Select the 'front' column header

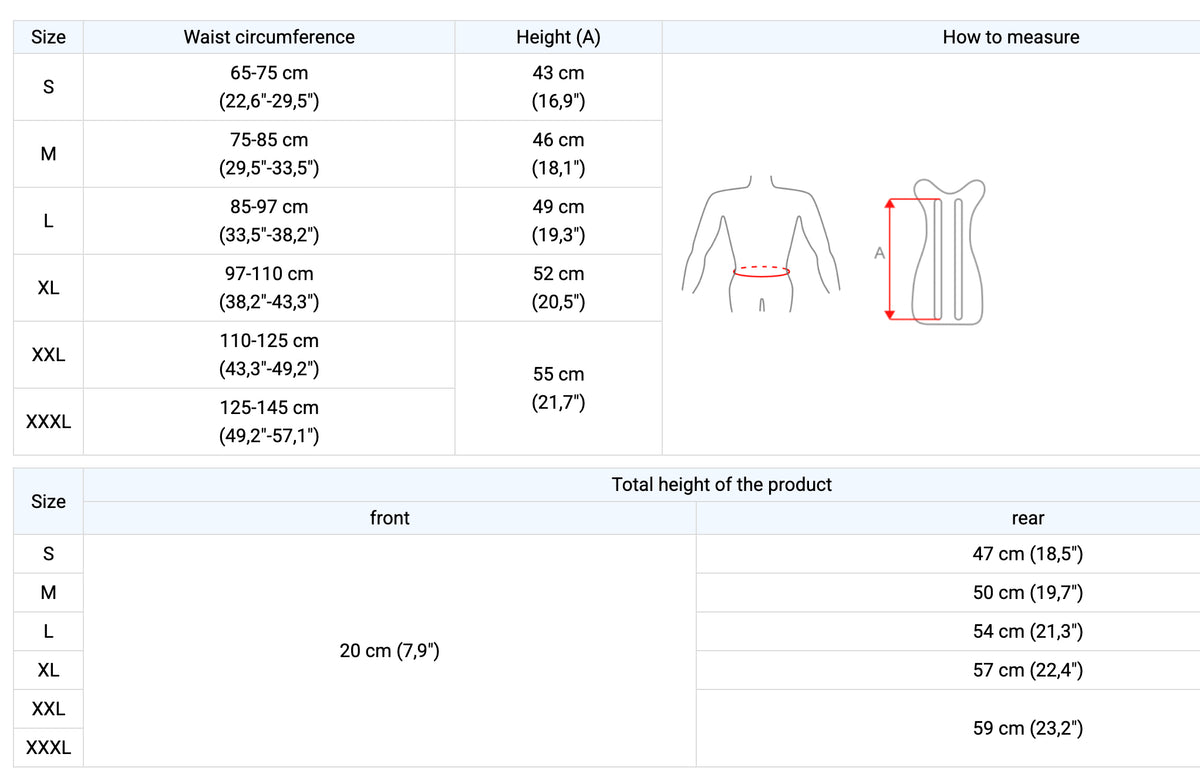[389, 518]
